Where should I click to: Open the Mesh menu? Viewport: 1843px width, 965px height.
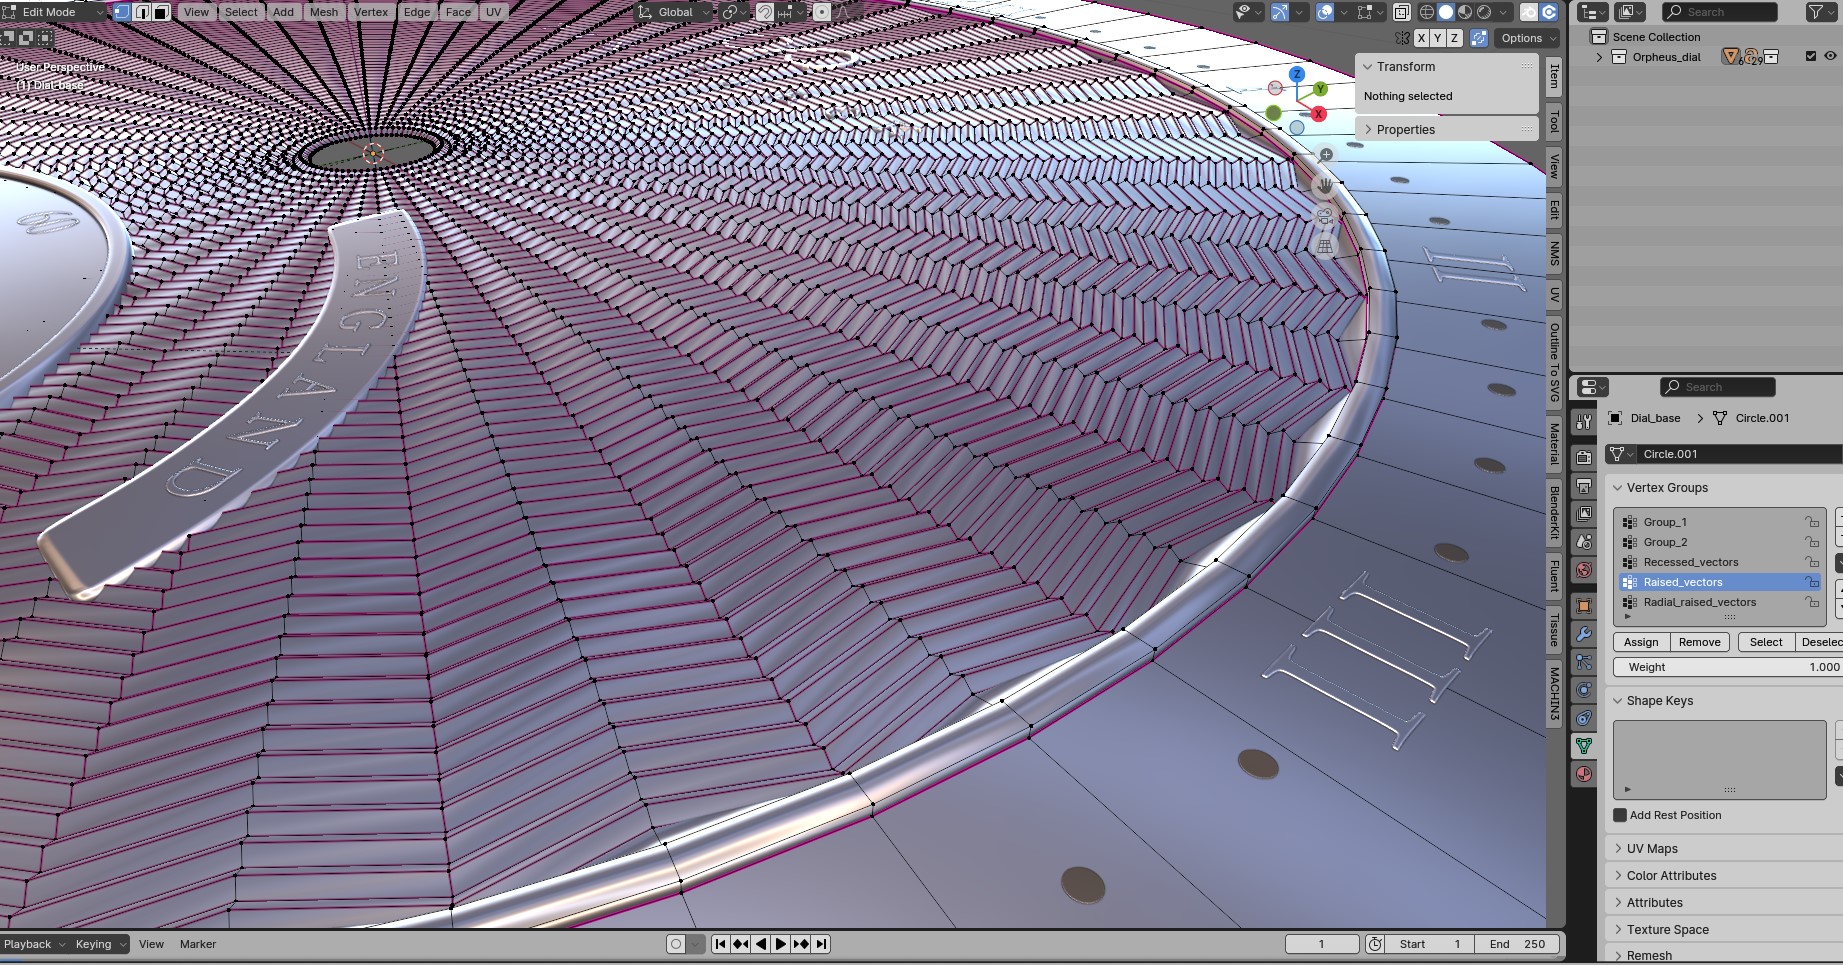(323, 12)
